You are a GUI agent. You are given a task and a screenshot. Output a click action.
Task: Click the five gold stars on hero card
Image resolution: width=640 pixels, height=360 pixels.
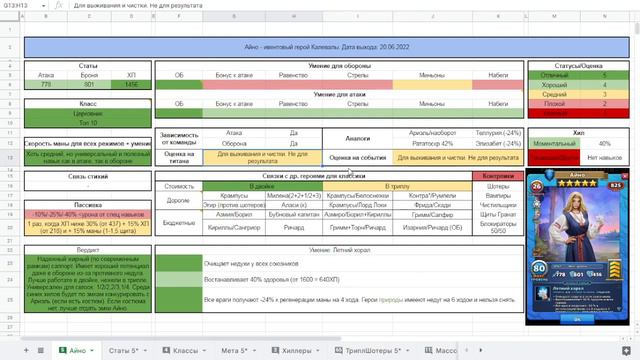coord(577,183)
